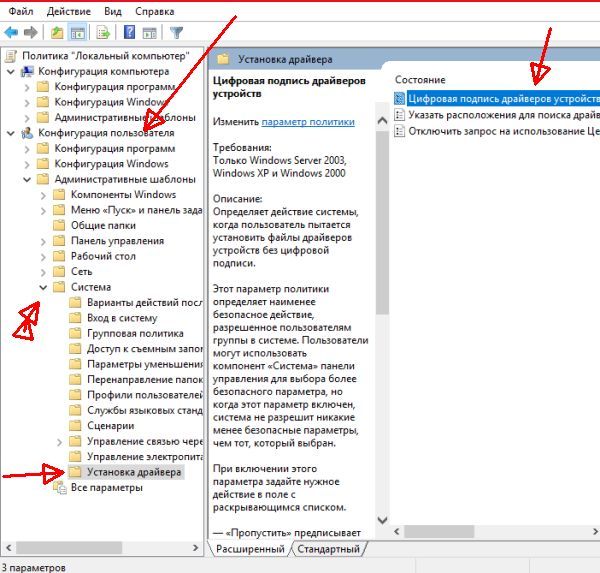Toggle the Show/Hide console tree icon
Viewport: 600px width, 573px height.
(x=78, y=33)
